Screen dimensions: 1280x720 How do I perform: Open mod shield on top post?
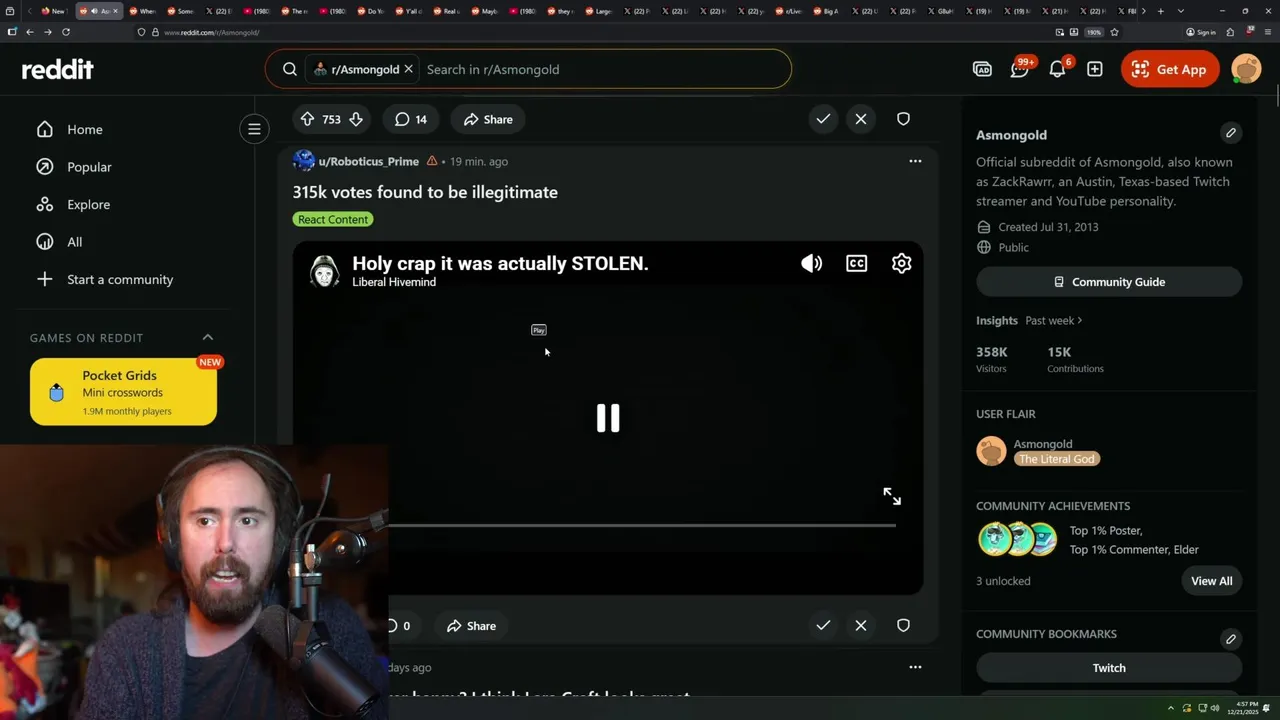tap(903, 119)
